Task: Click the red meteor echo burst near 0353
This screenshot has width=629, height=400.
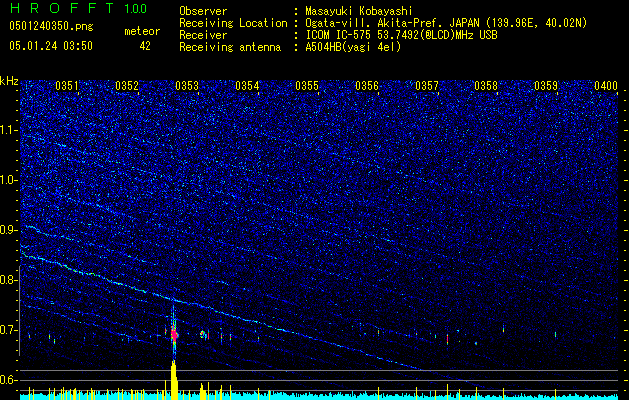Action: pos(174,334)
